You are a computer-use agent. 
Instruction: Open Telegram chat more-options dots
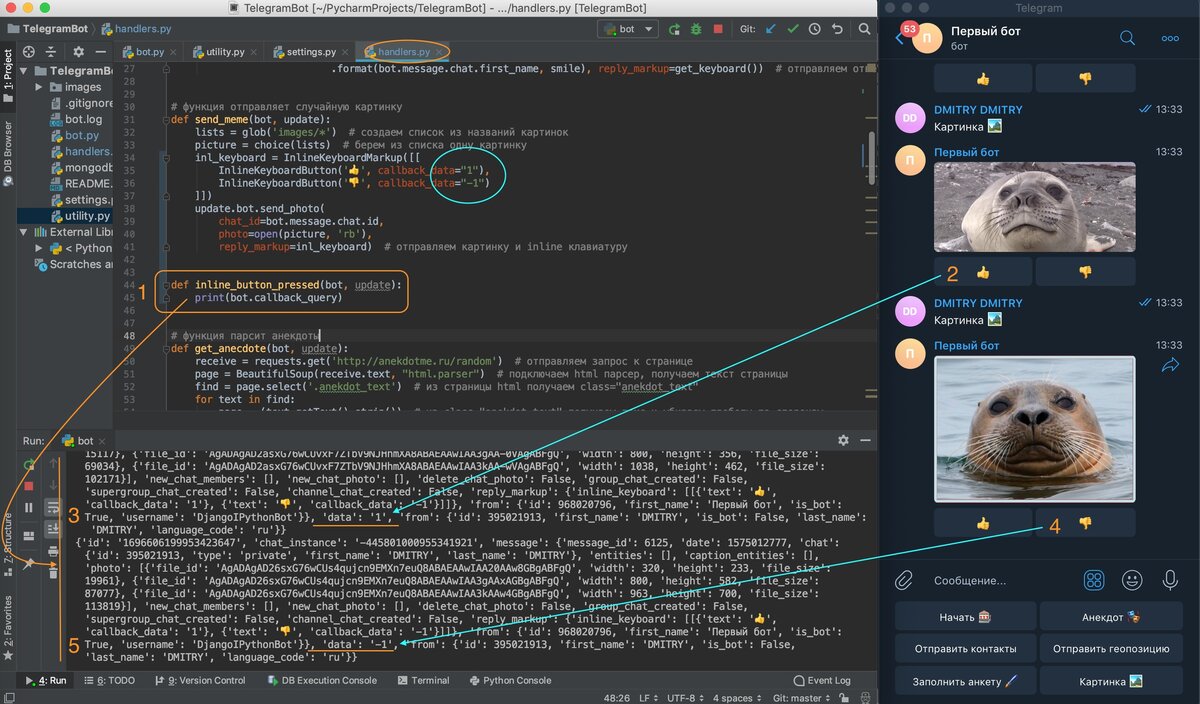[x=1170, y=38]
